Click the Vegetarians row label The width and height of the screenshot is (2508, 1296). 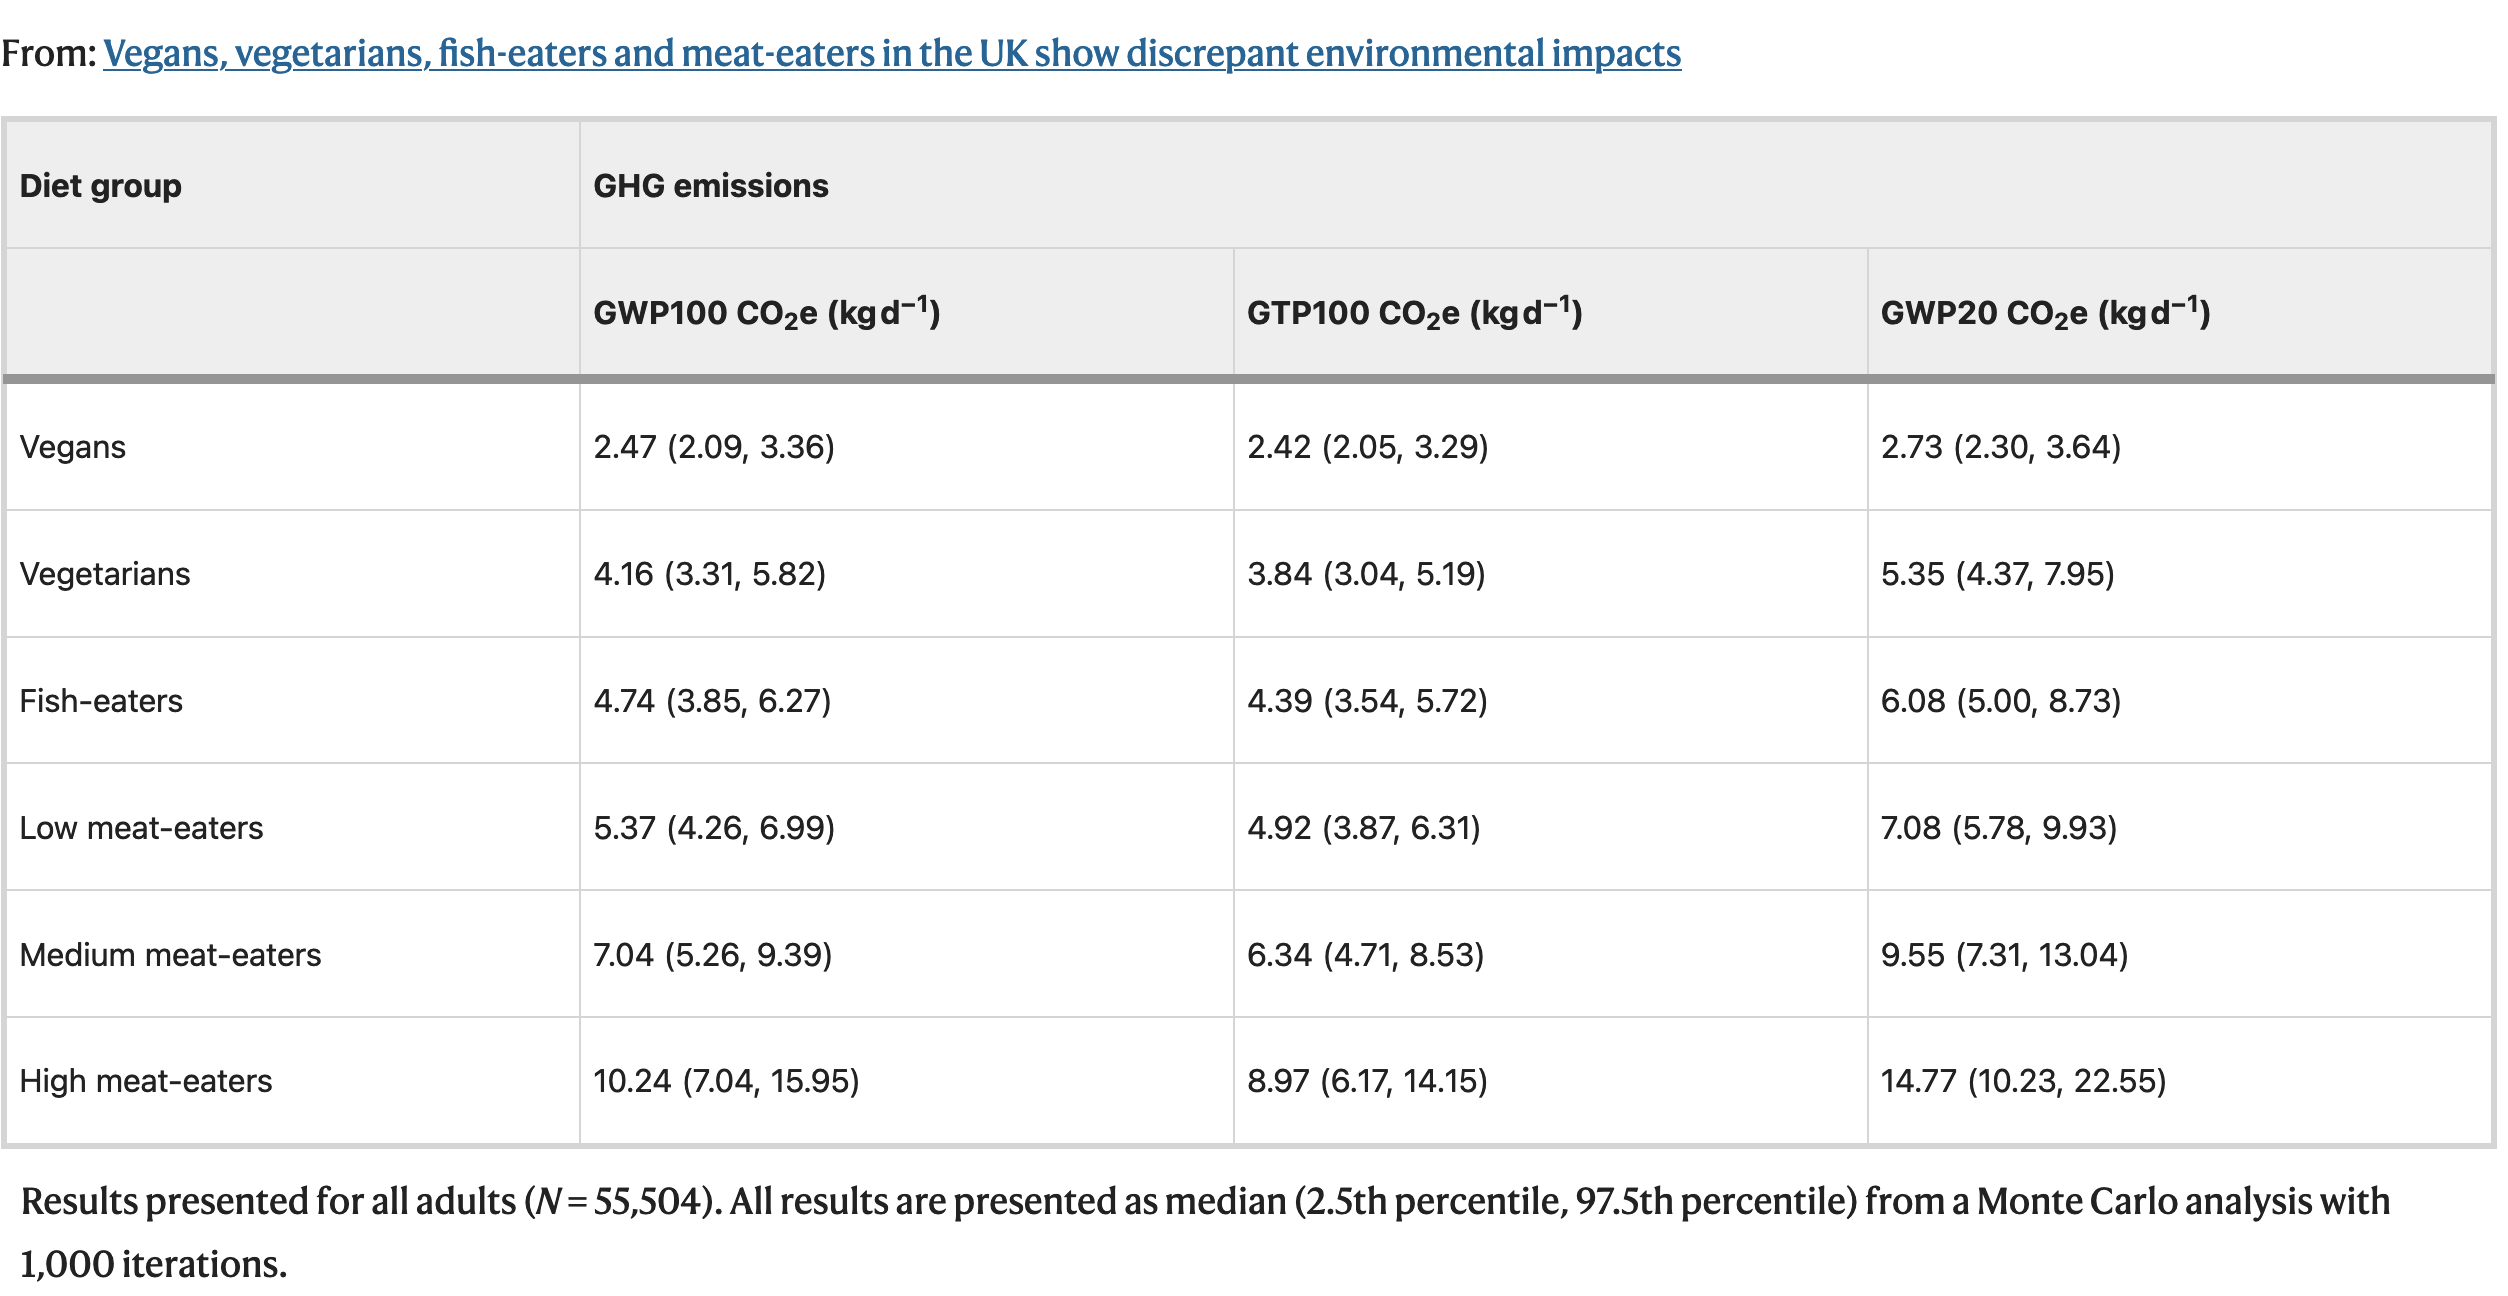point(105,574)
